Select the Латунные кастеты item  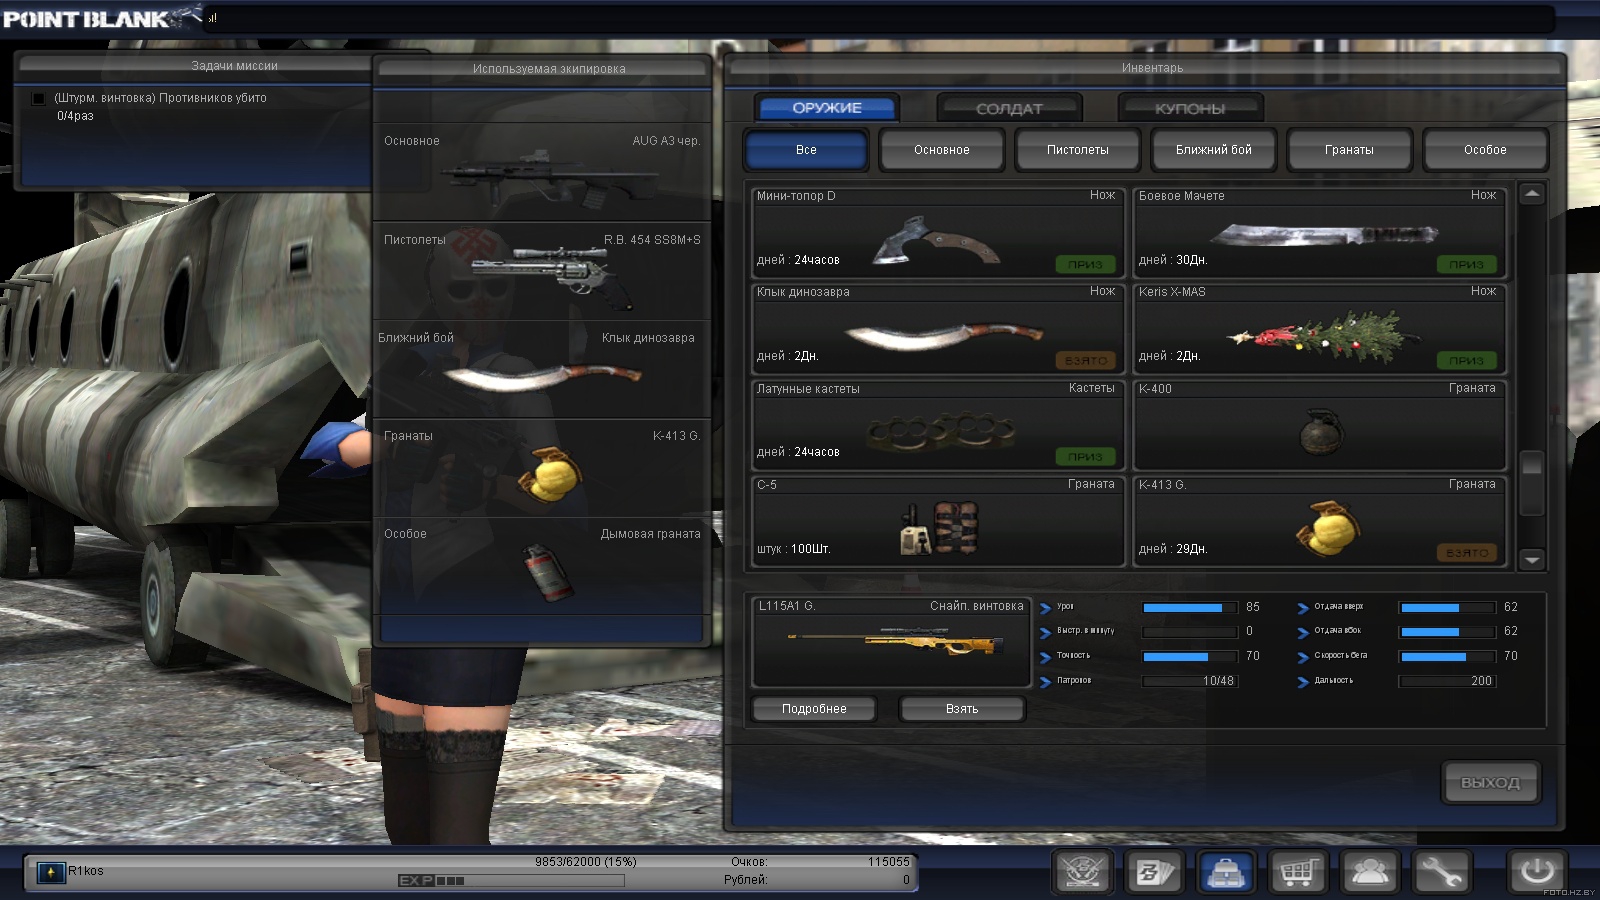[x=938, y=425]
